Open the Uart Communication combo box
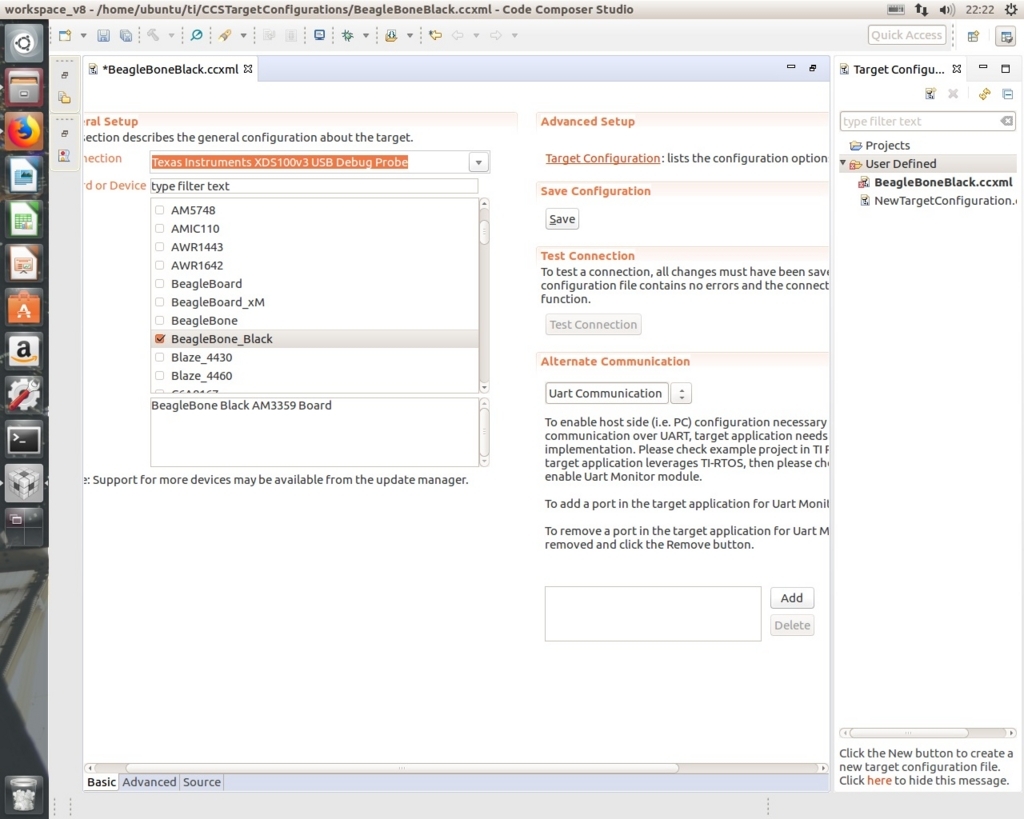Image resolution: width=1024 pixels, height=819 pixels. click(x=618, y=393)
